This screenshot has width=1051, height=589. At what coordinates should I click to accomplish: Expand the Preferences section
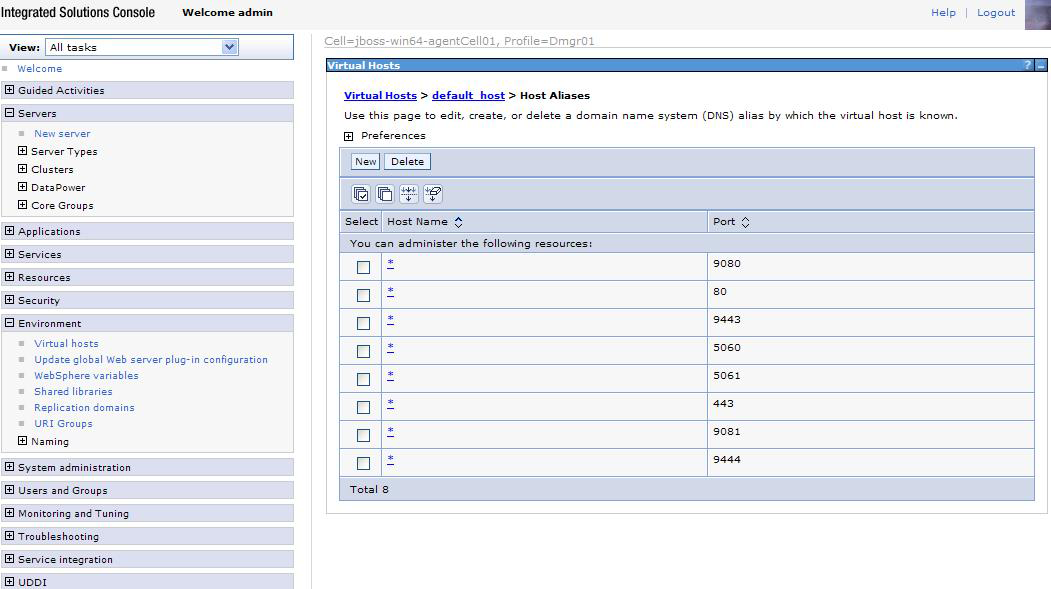pyautogui.click(x=349, y=136)
